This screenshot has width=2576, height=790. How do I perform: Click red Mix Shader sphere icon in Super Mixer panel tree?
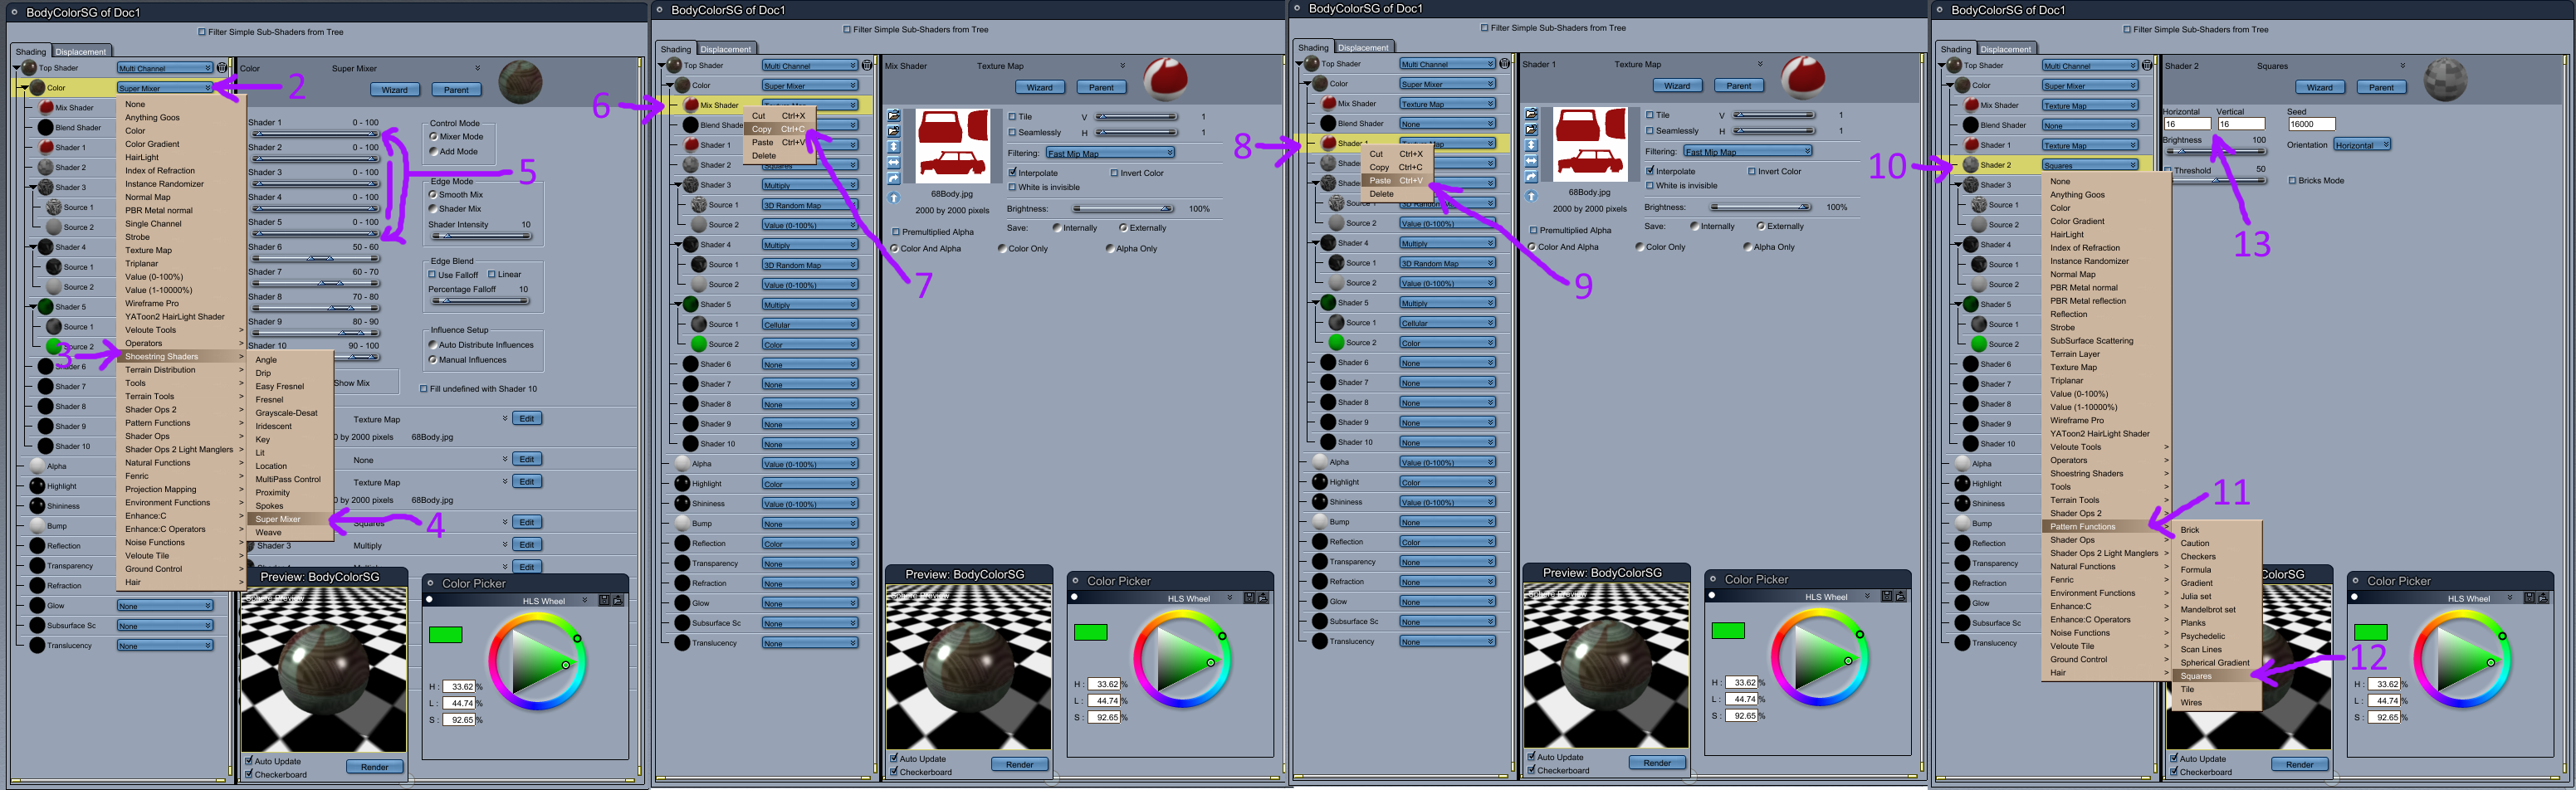(46, 108)
